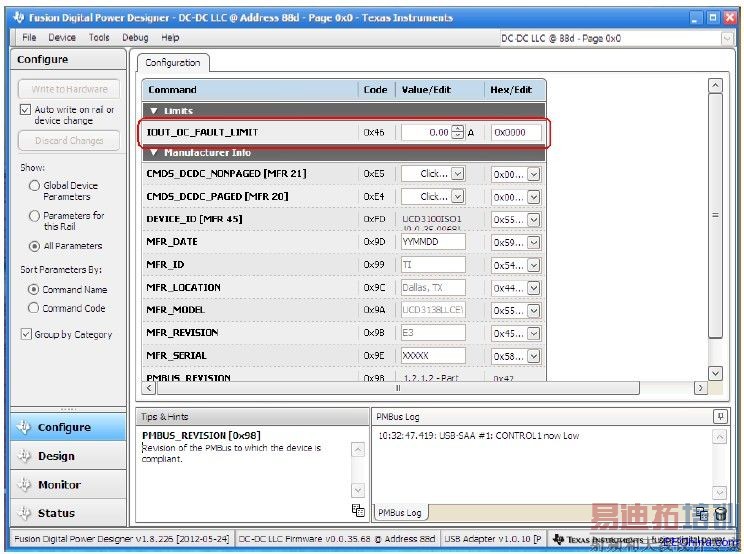Open the Monitor section
744x554 pixels.
tap(68, 484)
